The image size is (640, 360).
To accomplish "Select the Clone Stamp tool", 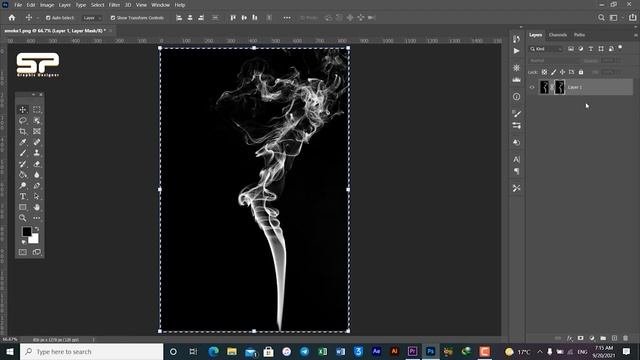I will [x=37, y=153].
